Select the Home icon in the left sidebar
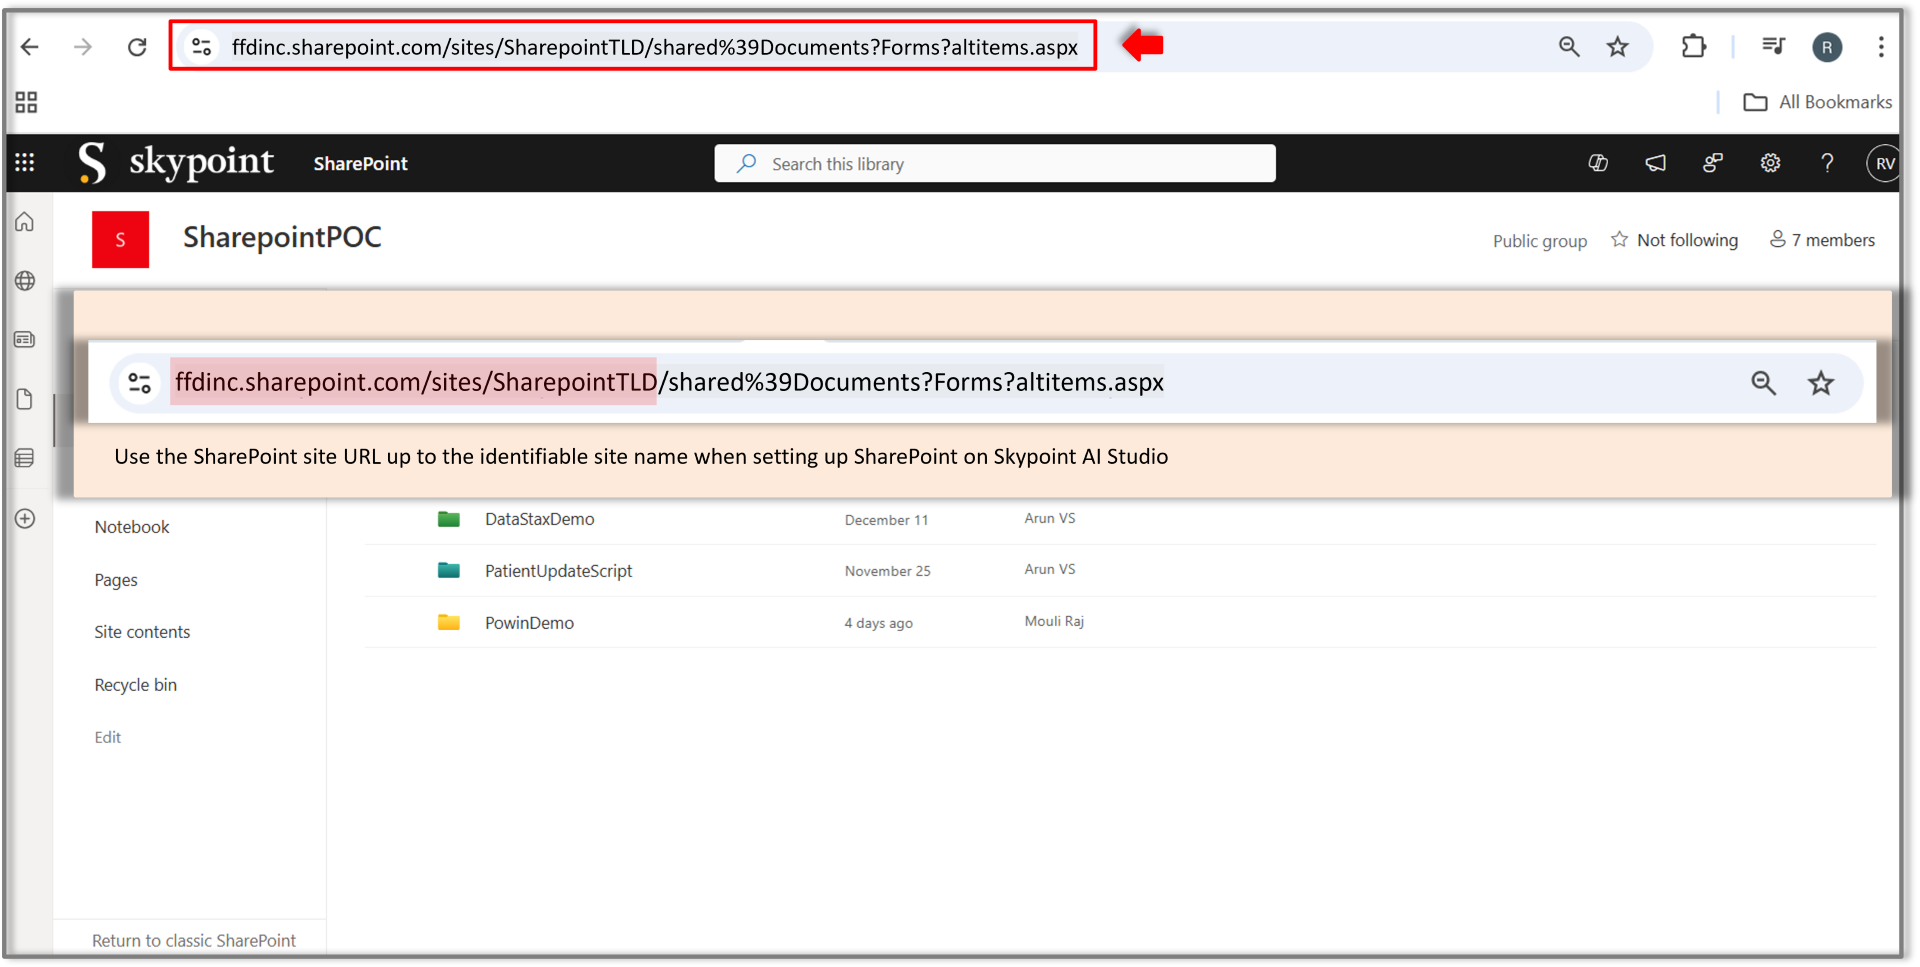The image size is (1920, 967). pos(24,222)
